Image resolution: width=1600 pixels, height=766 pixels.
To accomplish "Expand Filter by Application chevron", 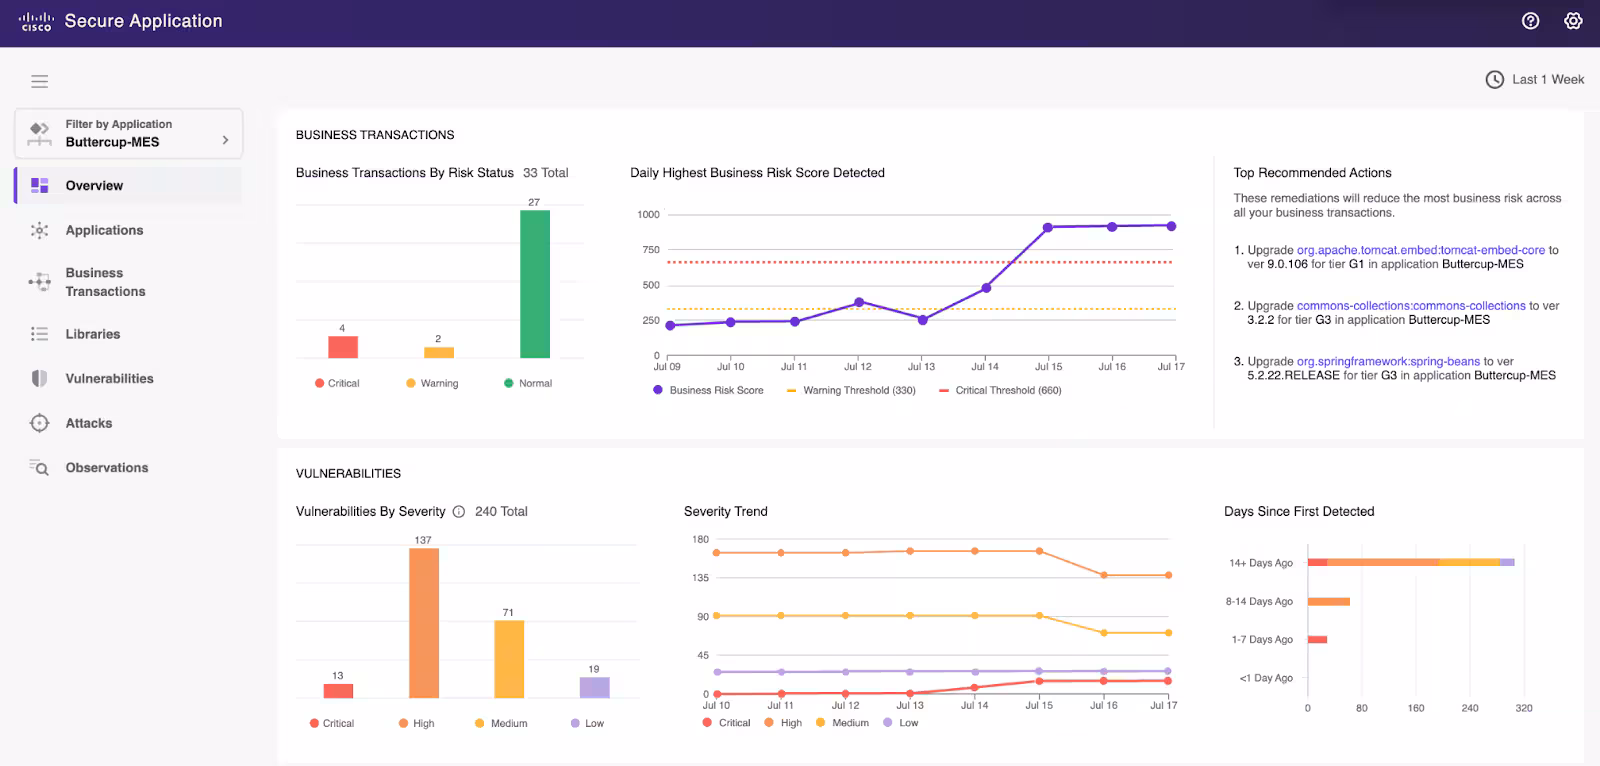I will click(x=225, y=140).
